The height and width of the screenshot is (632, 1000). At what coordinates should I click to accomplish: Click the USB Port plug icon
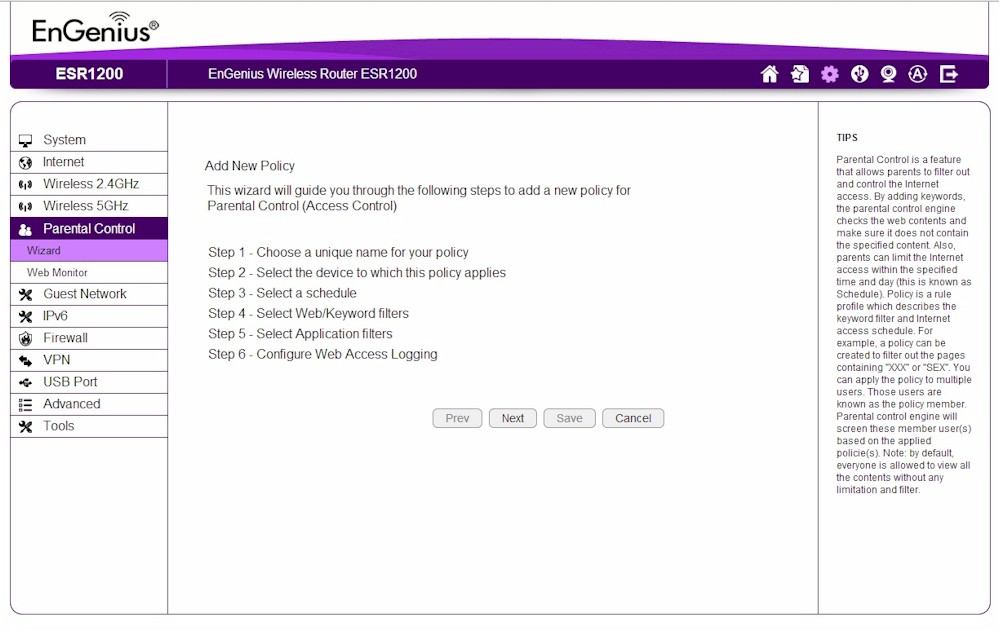pos(26,383)
